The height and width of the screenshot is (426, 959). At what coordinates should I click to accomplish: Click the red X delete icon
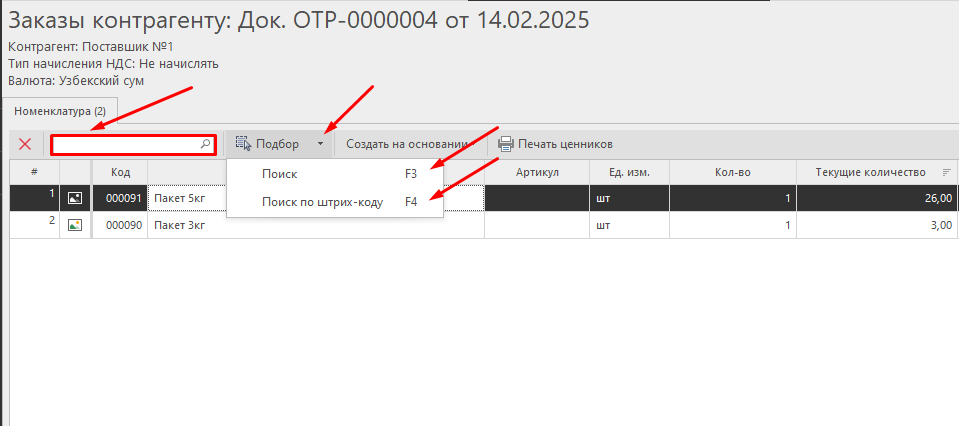tap(25, 144)
